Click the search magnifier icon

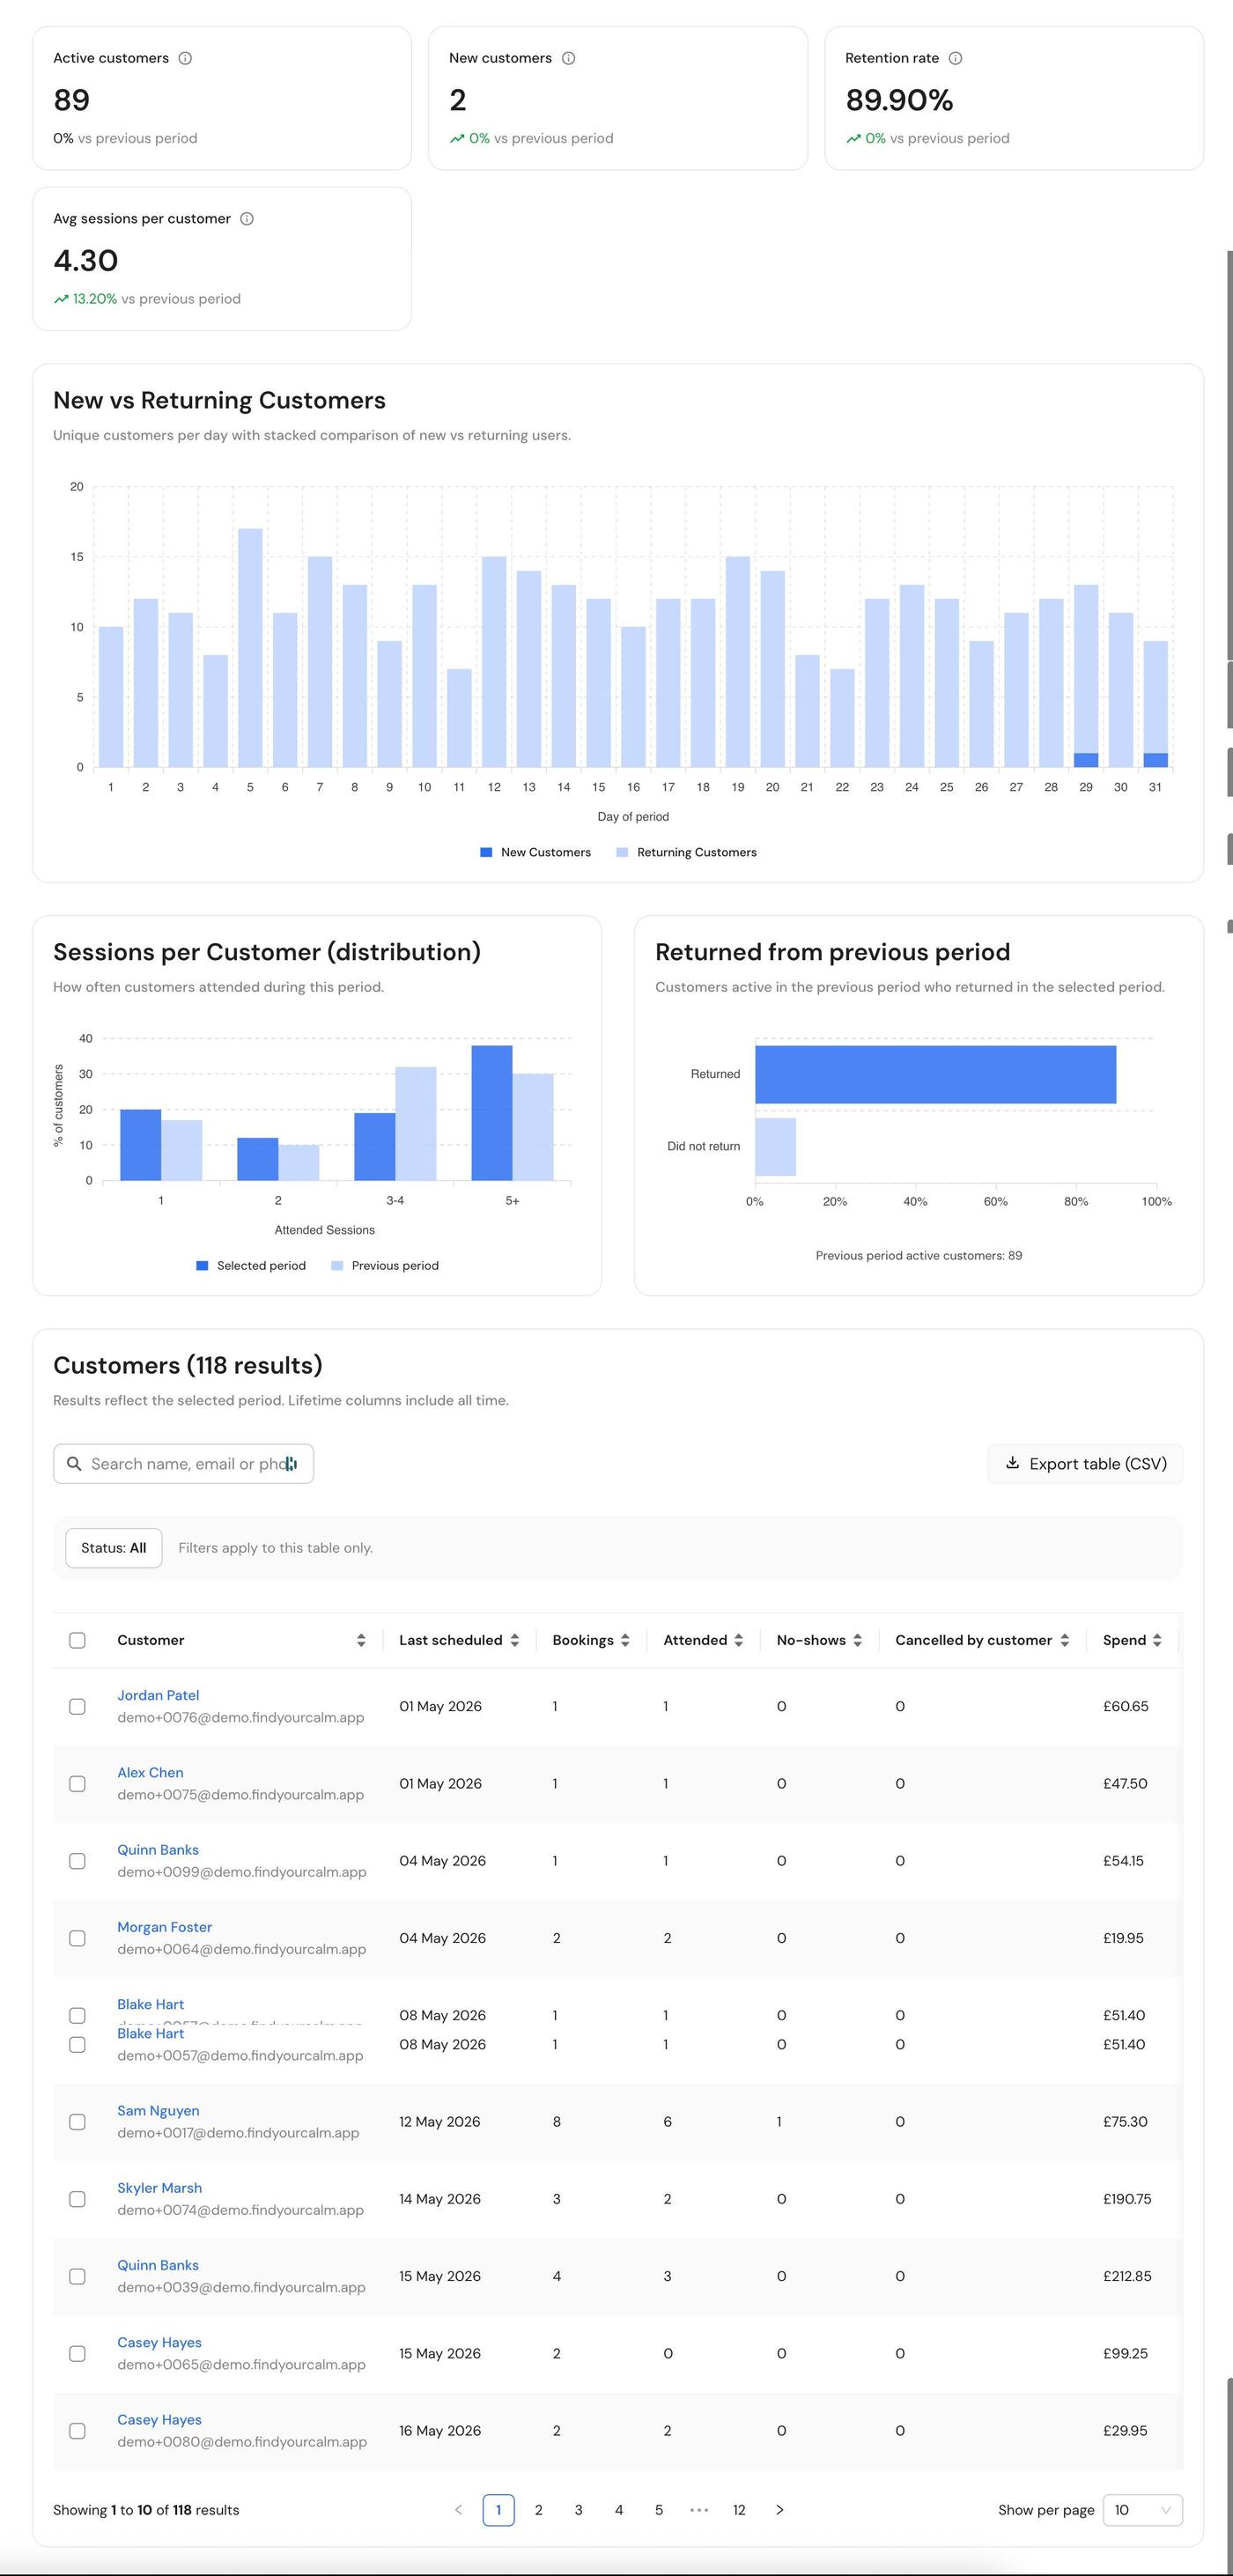click(74, 1464)
